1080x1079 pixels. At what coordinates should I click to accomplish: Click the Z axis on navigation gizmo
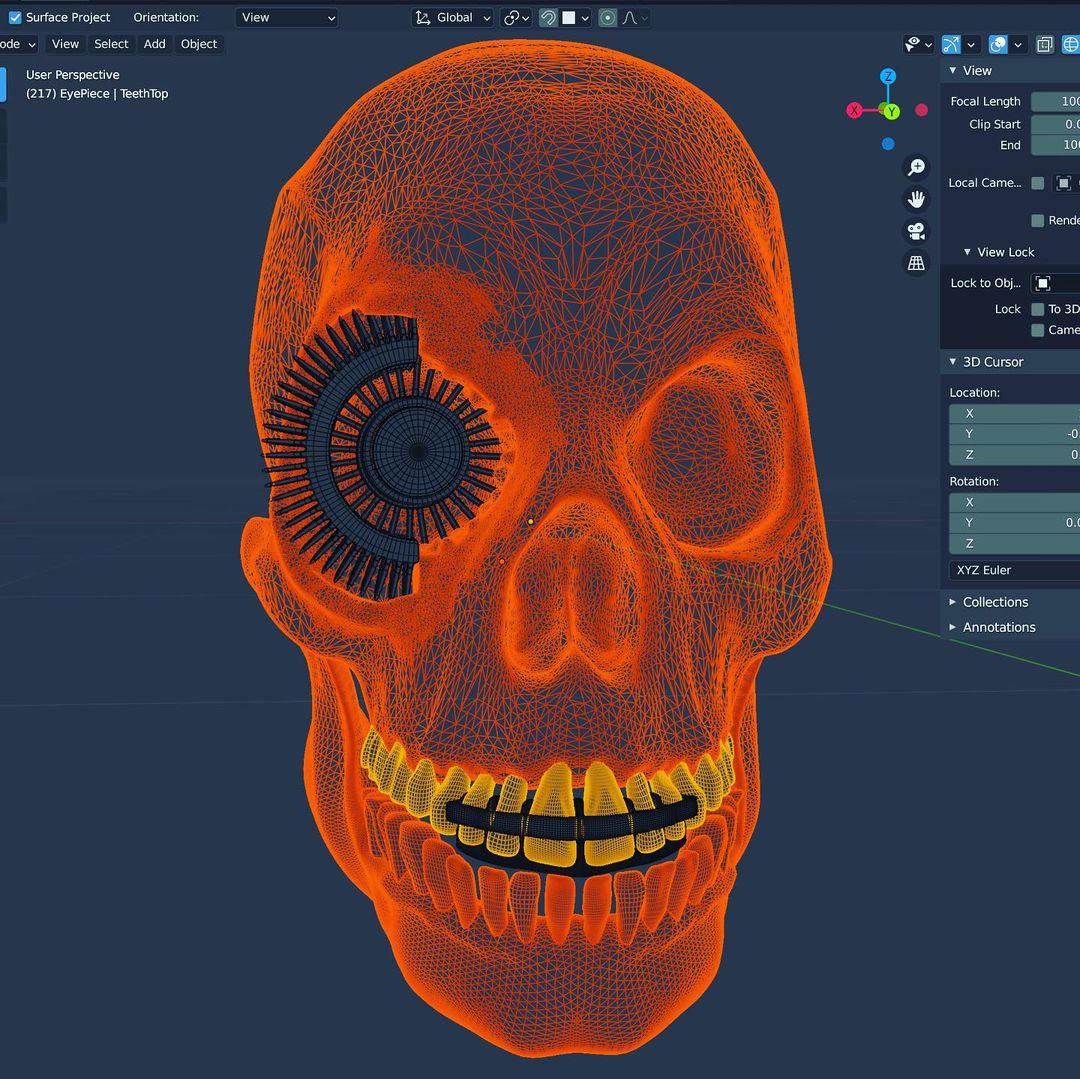click(888, 77)
